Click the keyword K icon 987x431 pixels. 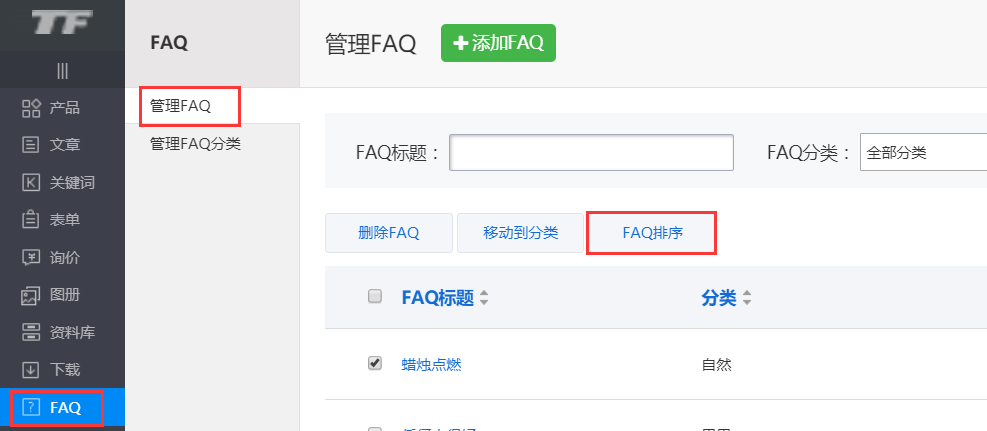(x=30, y=182)
